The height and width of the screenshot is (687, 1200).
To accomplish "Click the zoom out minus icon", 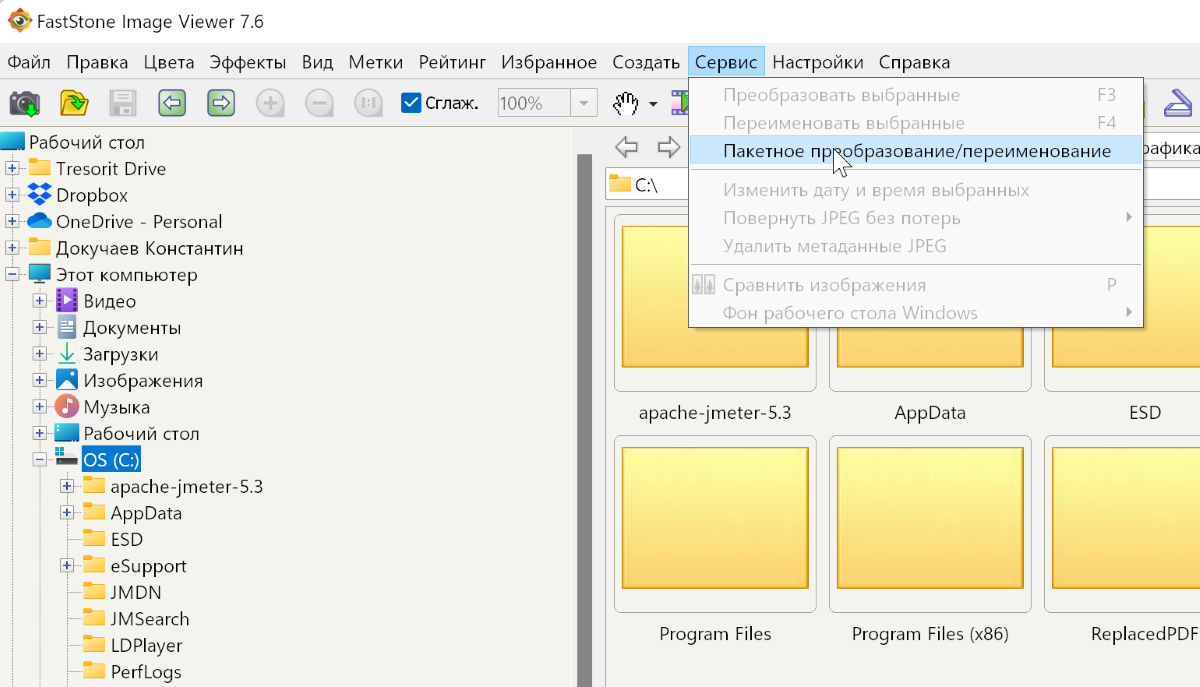I will tap(319, 103).
